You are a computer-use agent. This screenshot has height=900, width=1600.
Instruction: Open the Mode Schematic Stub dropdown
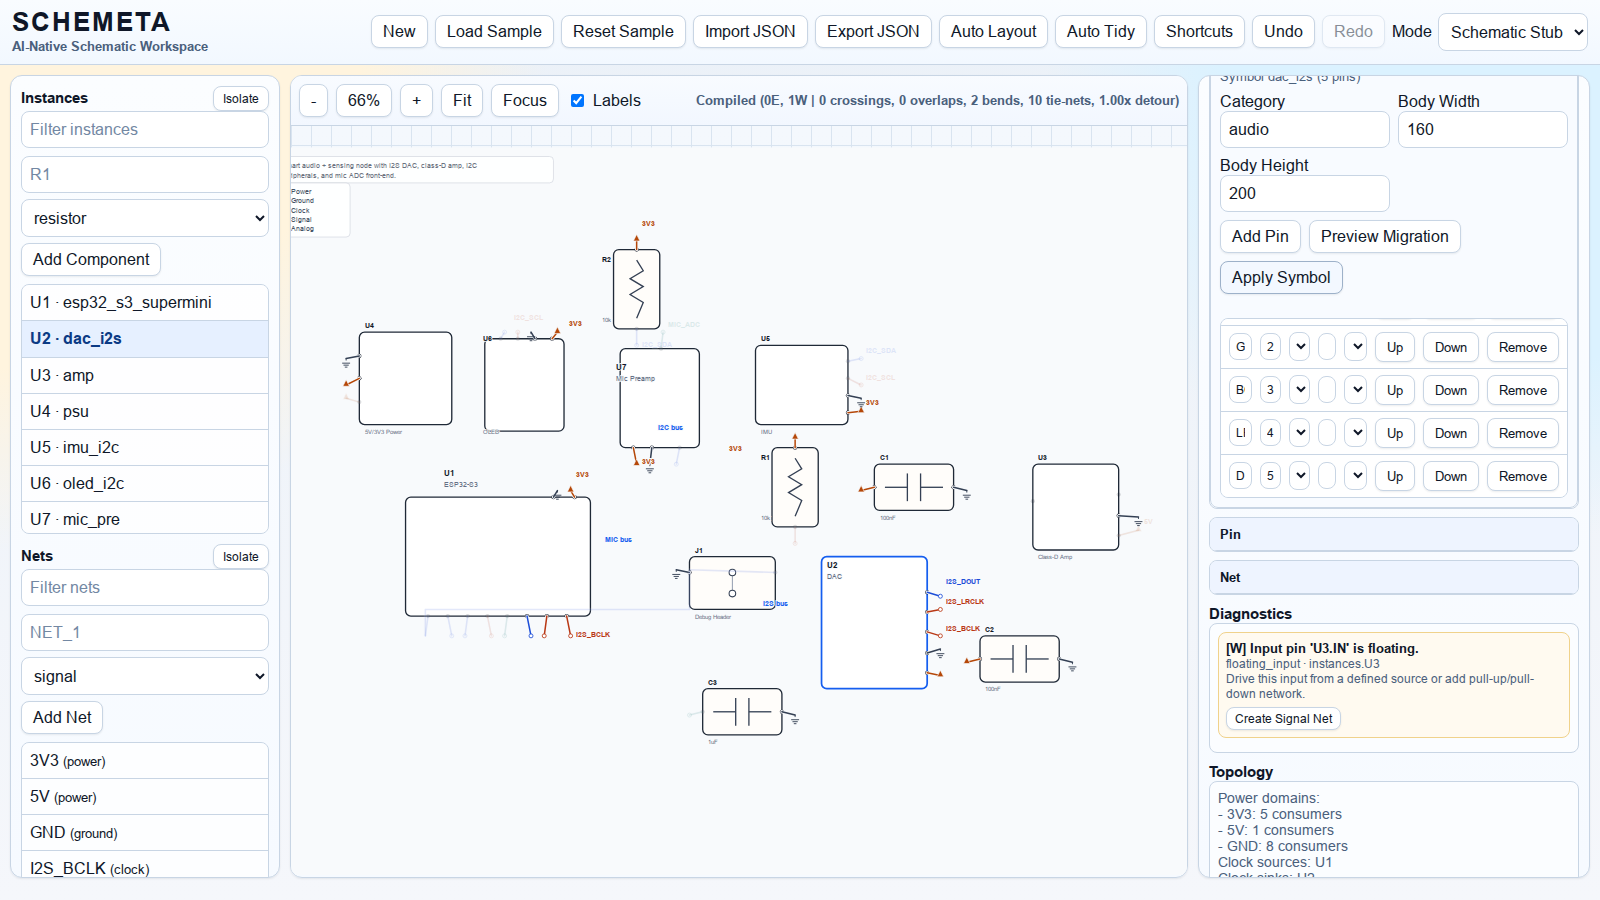click(1512, 32)
